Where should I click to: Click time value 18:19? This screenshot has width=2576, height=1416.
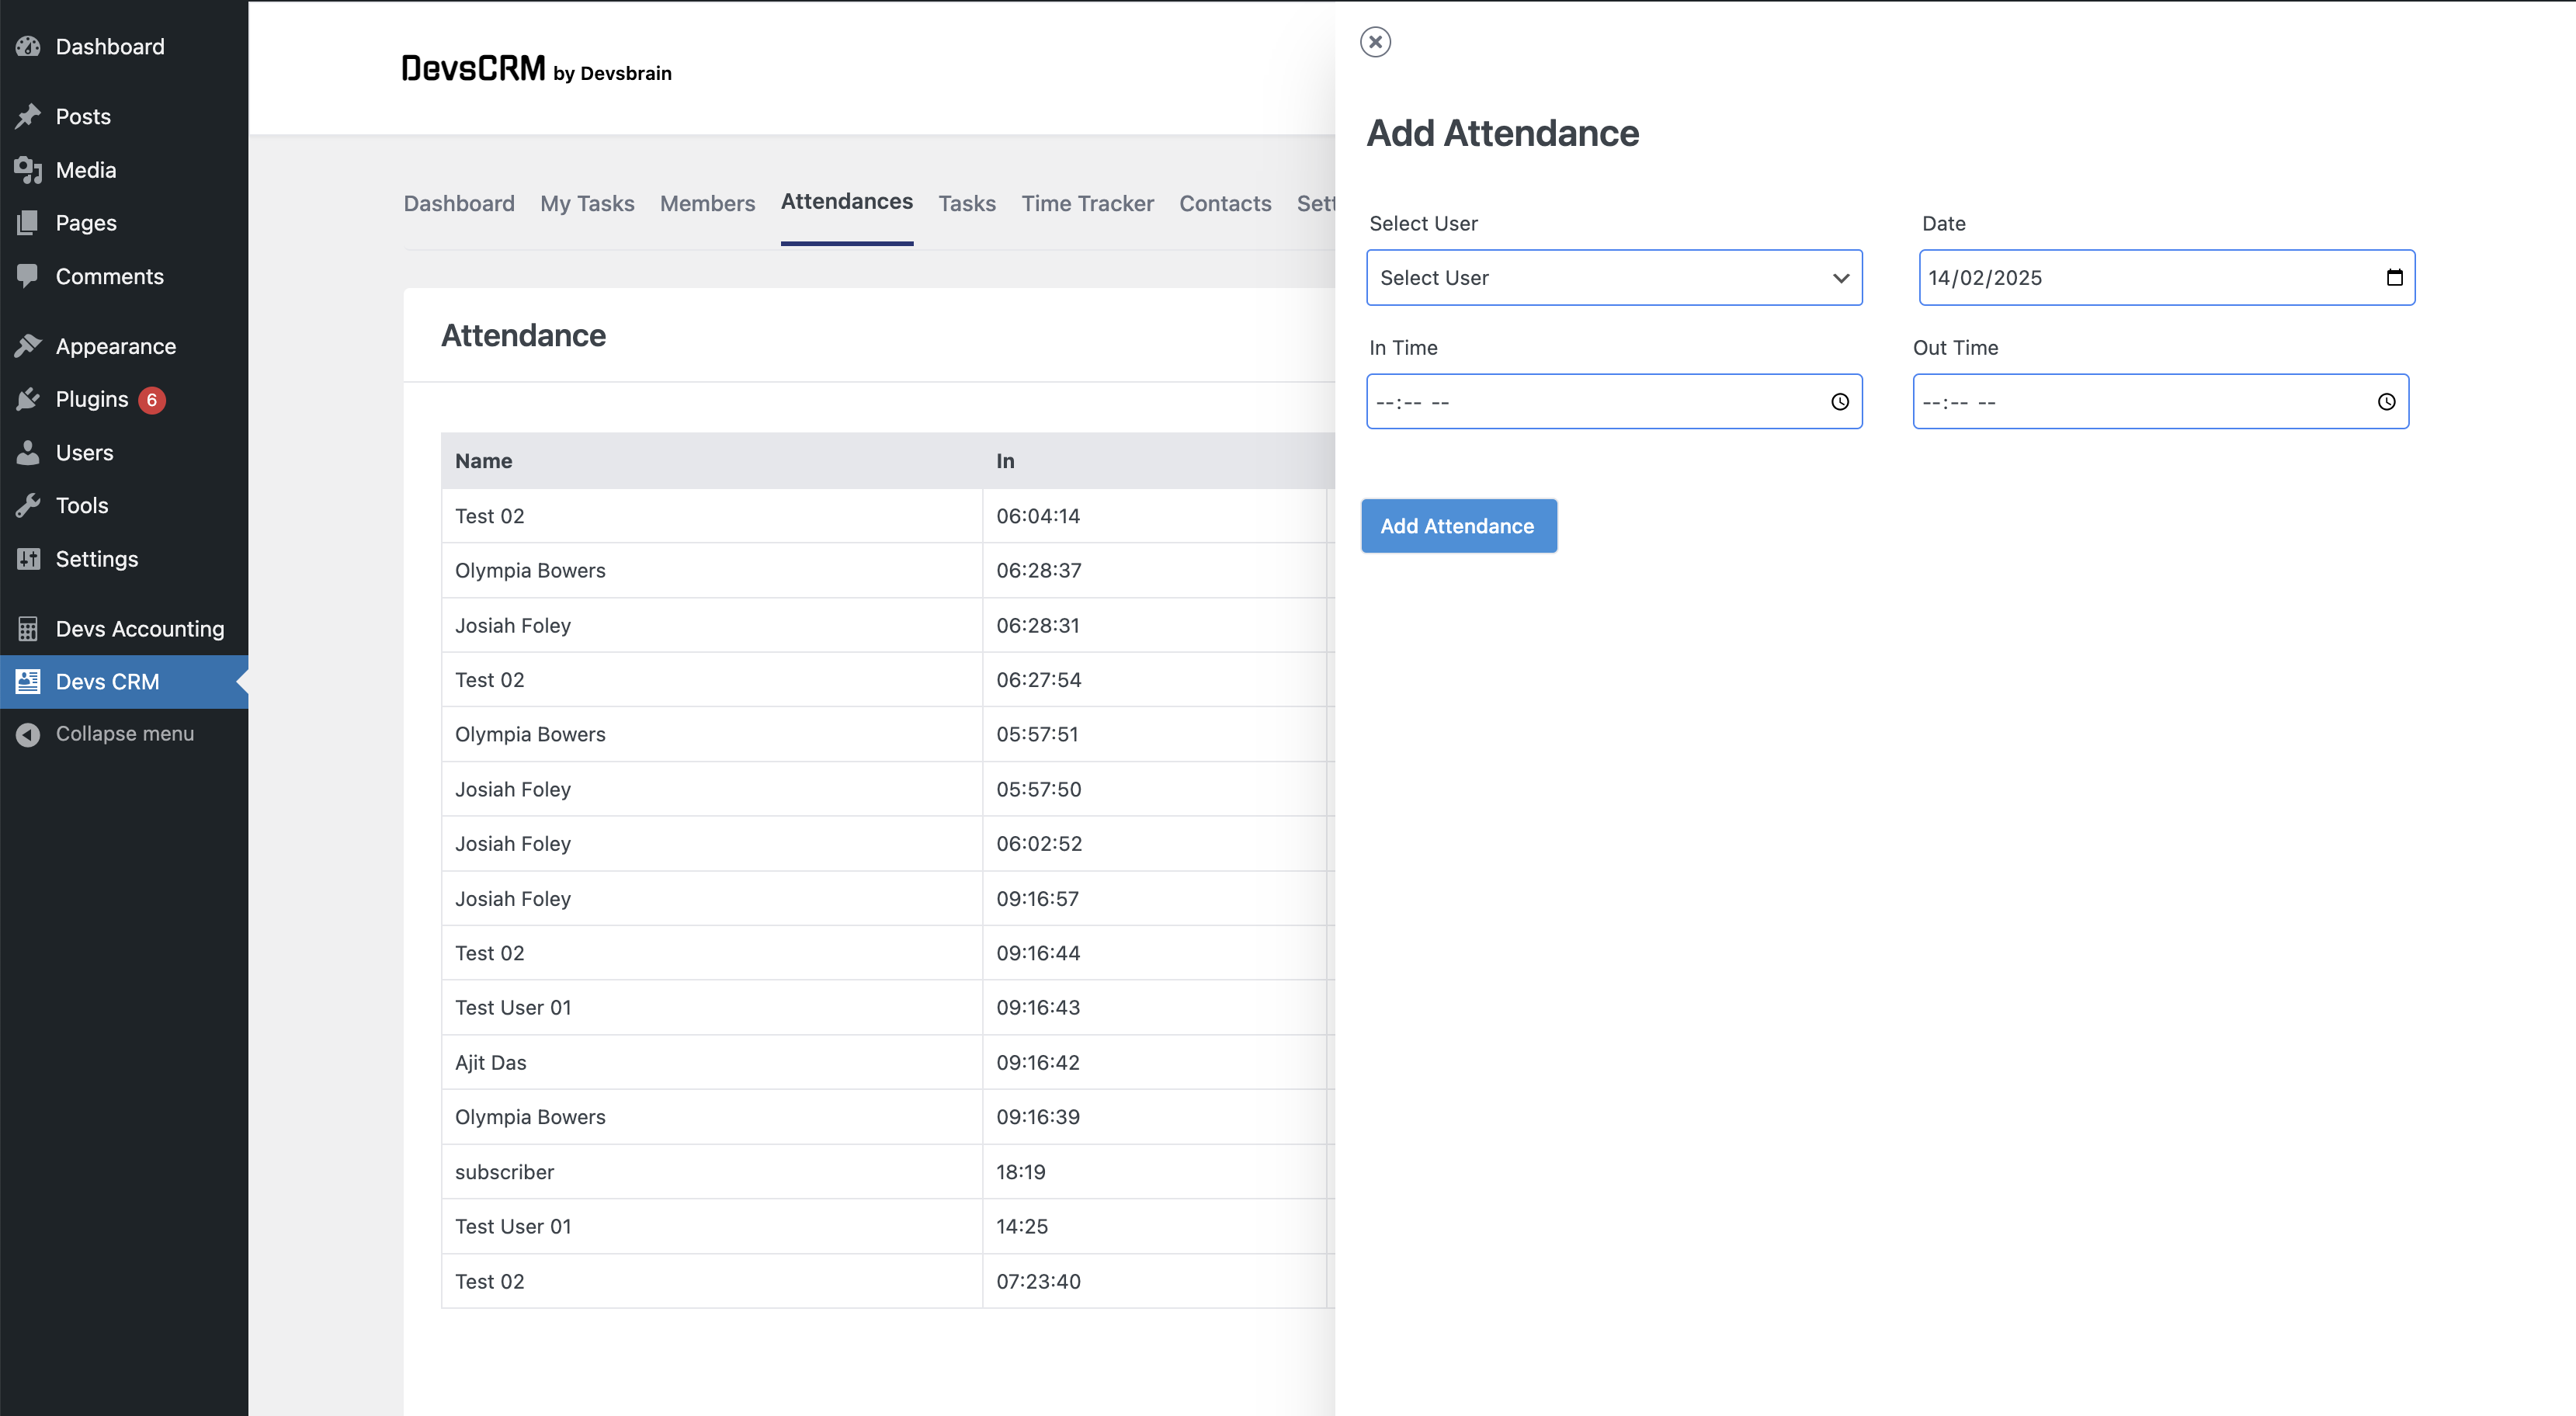click(x=1020, y=1172)
